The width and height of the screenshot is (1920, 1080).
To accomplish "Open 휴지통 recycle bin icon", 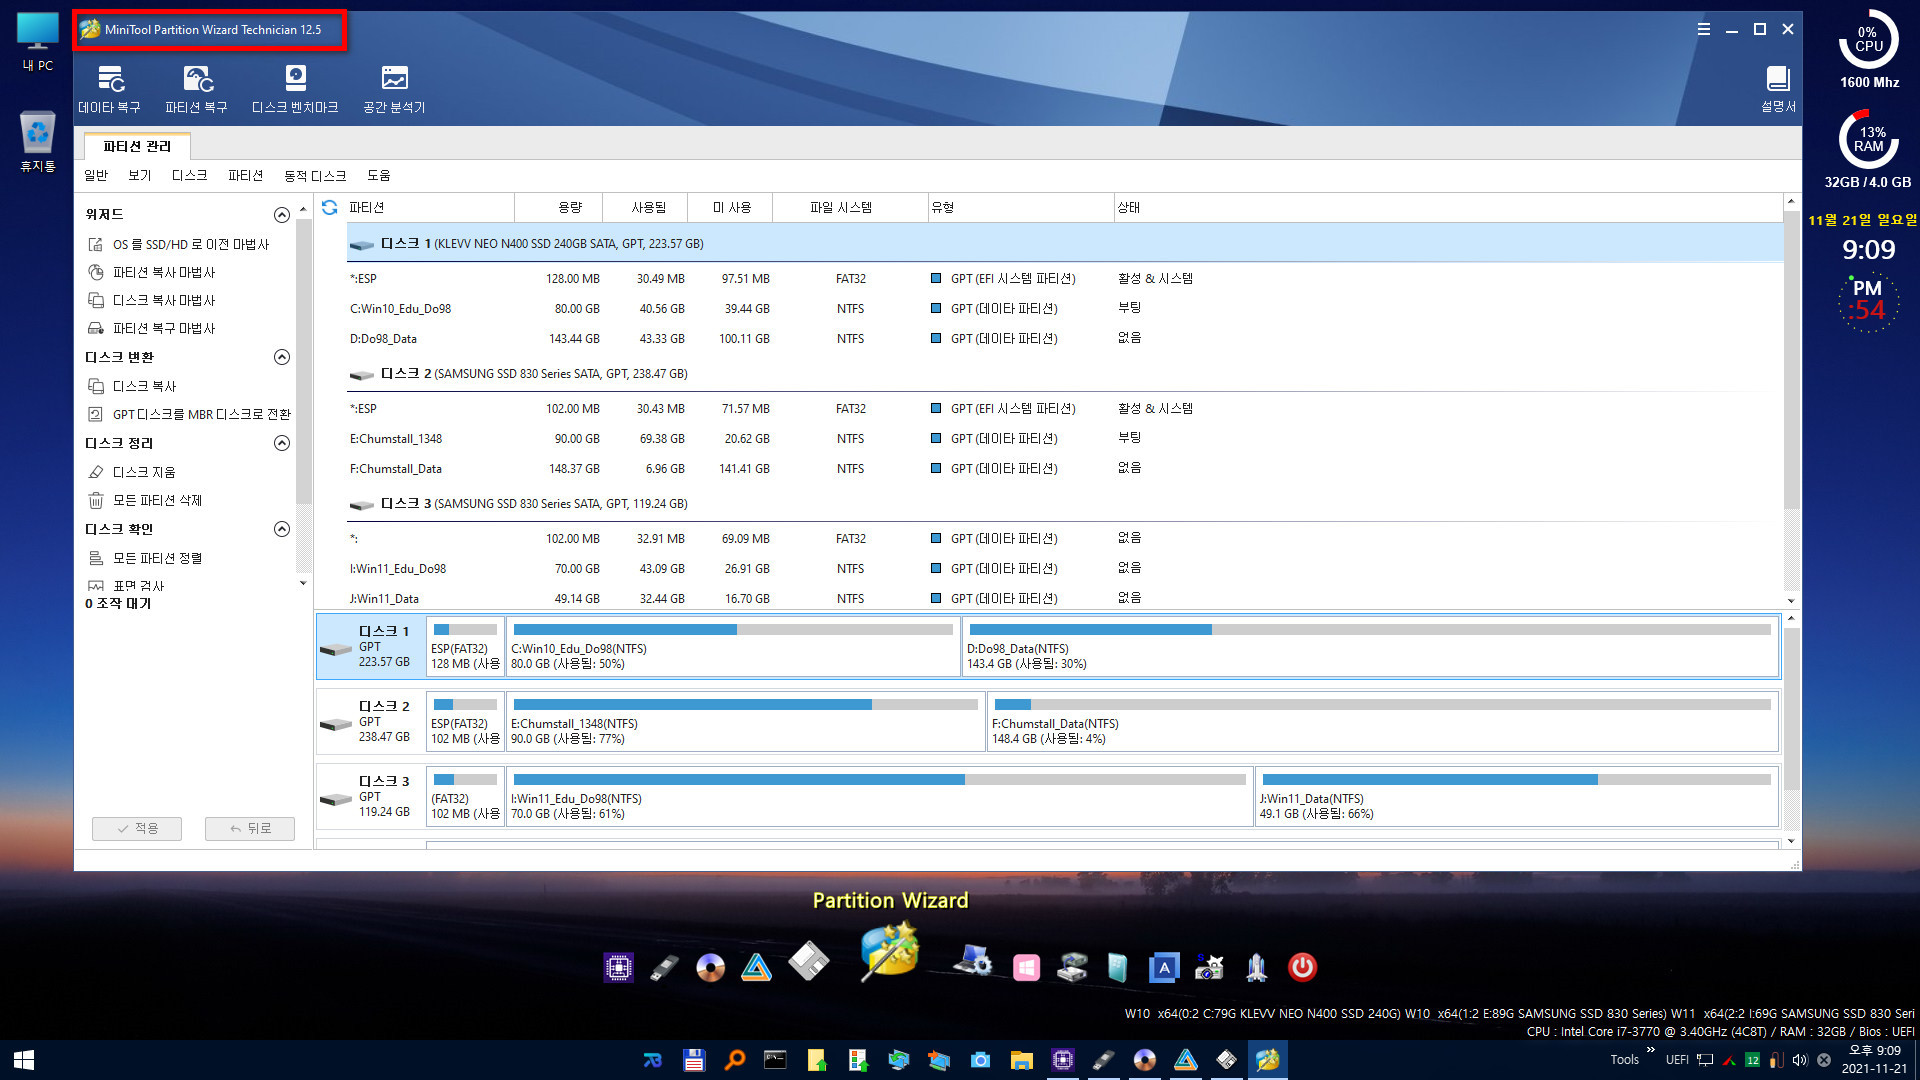I will pos(38,141).
